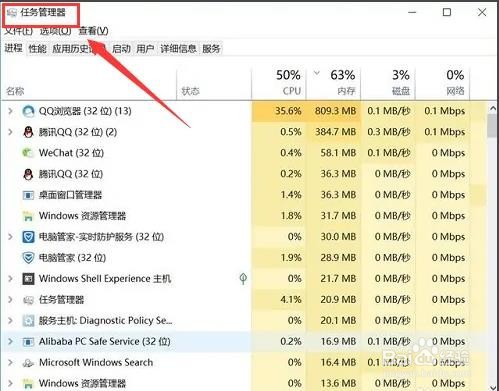Screen dimensions: 499x391
Task: Expand 电脑管家-实时防护服务 process
Action: coord(10,237)
